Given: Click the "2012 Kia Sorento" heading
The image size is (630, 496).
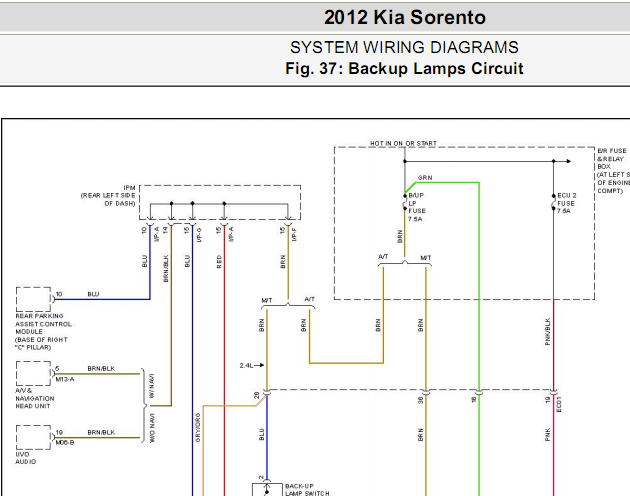Looking at the screenshot, I should [x=405, y=17].
